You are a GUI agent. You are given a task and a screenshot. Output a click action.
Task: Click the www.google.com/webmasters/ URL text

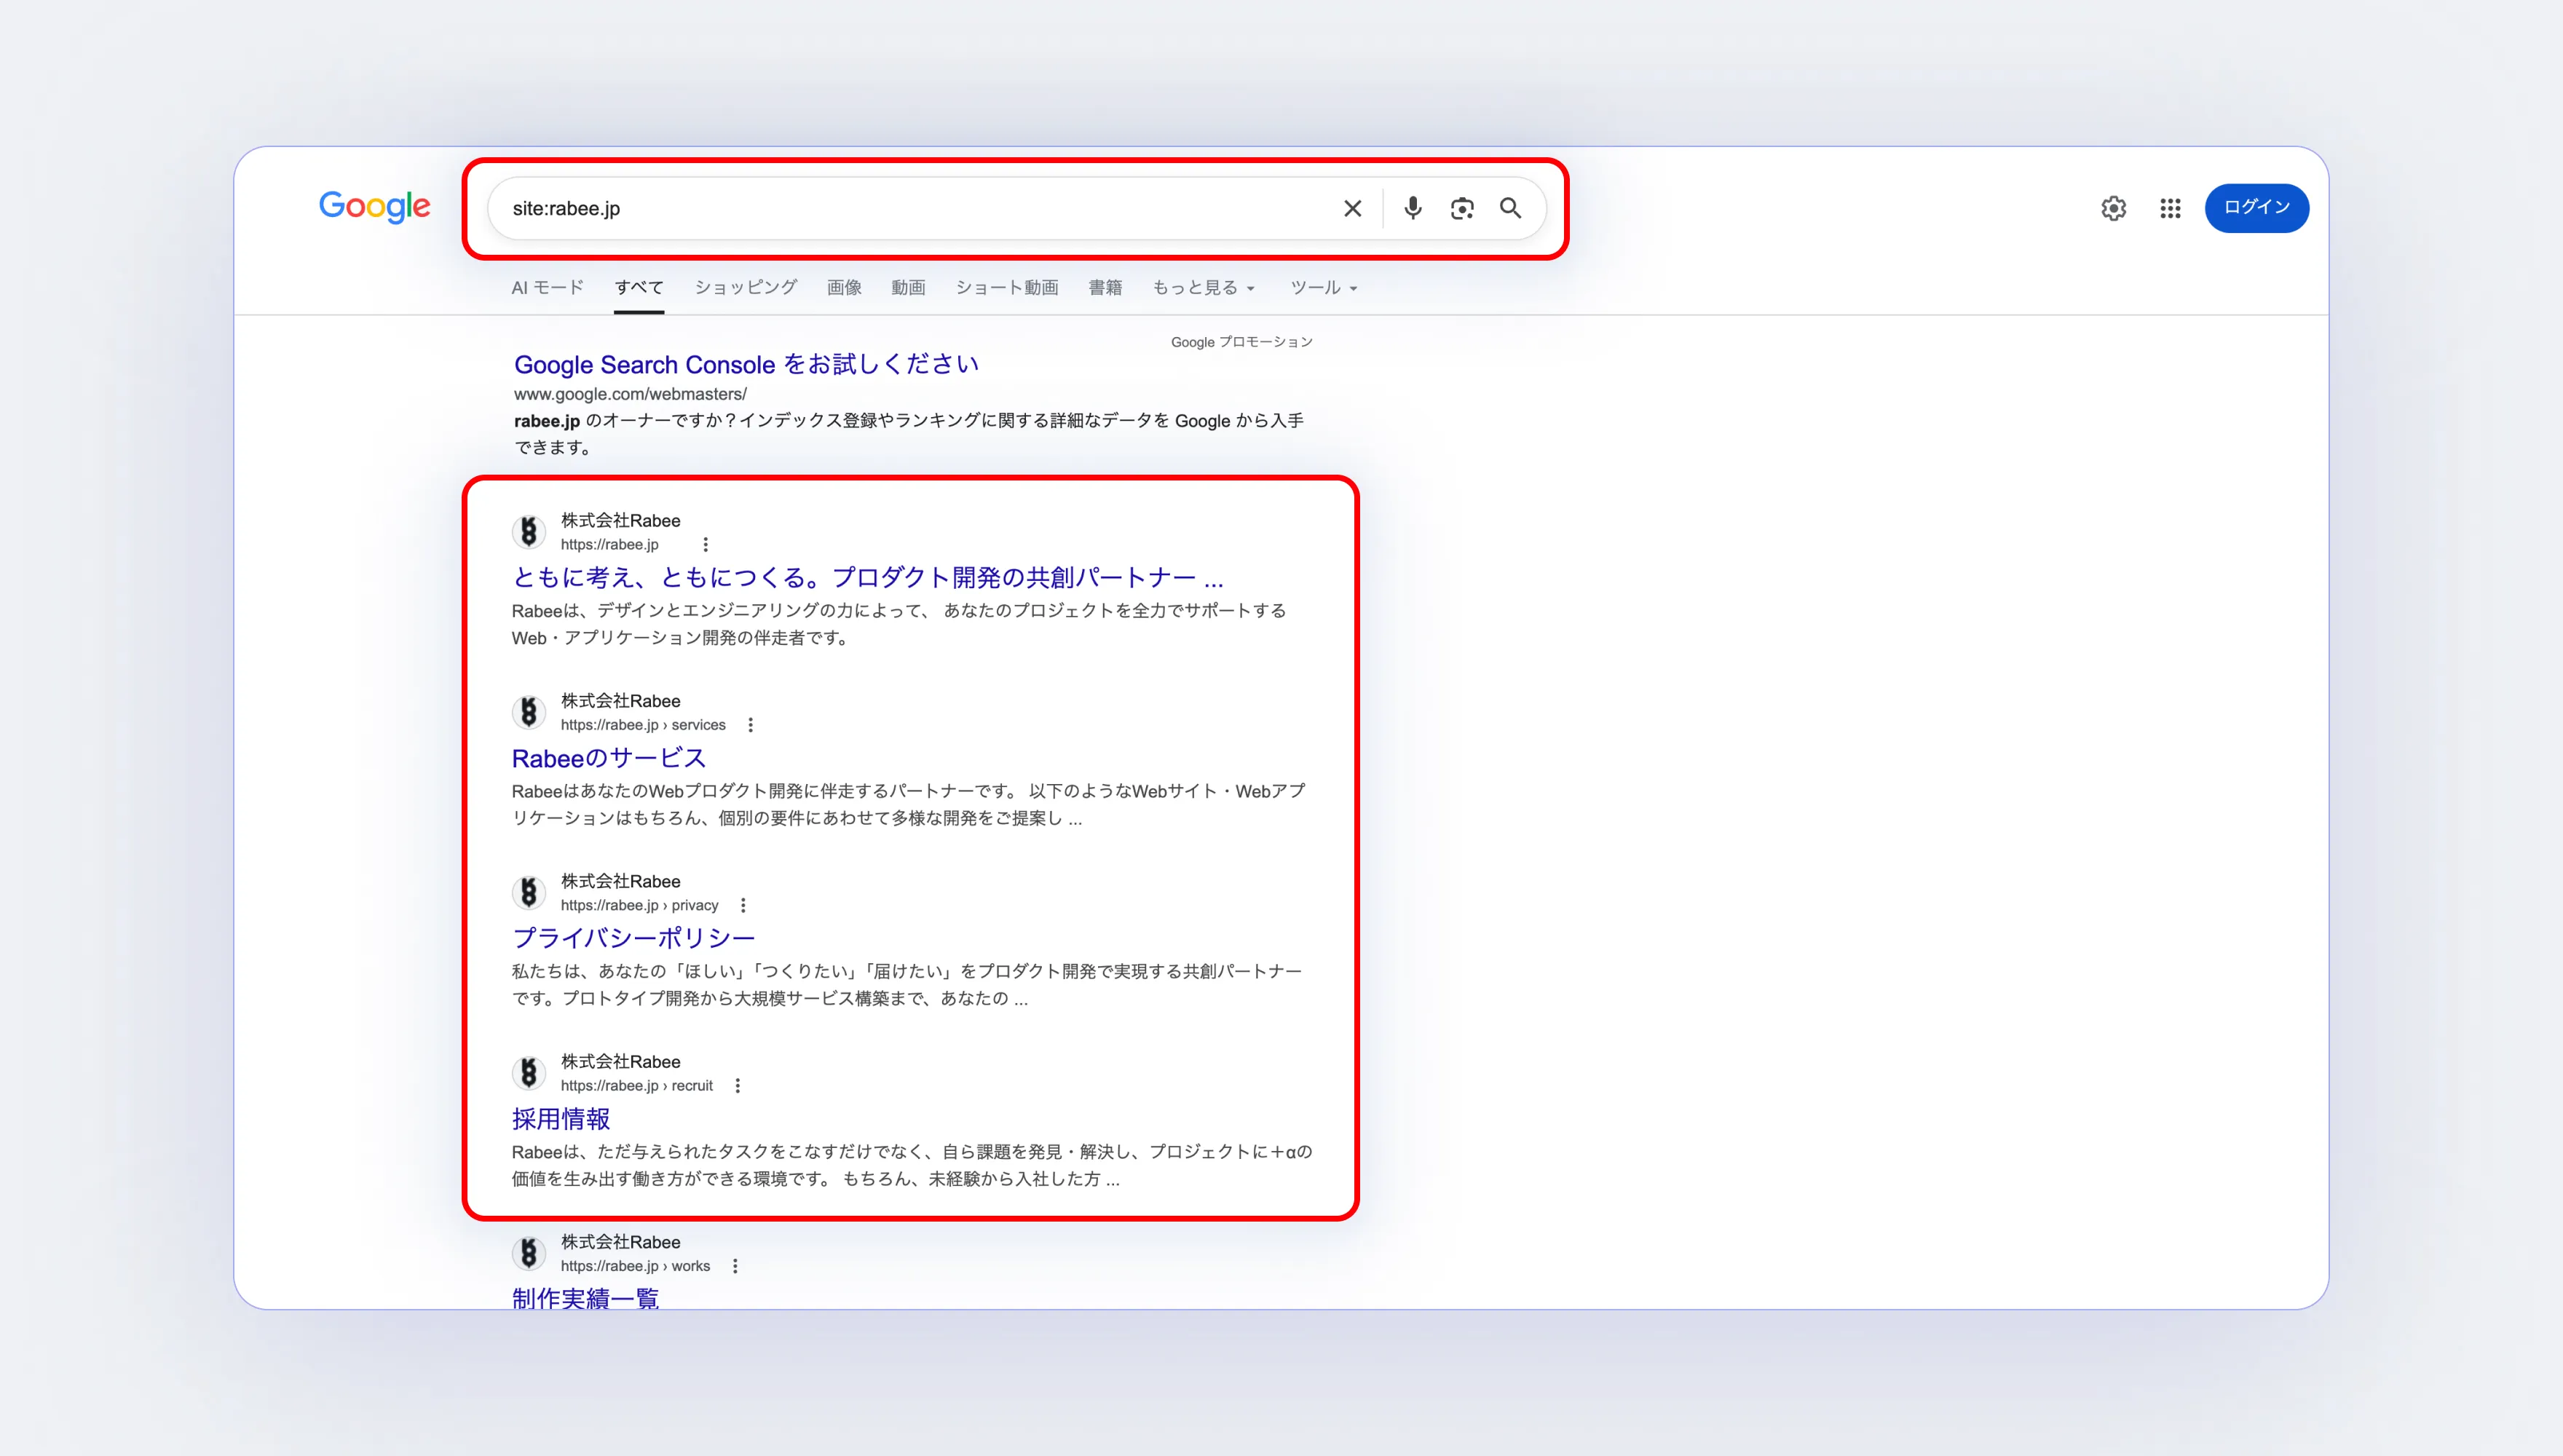click(x=630, y=394)
